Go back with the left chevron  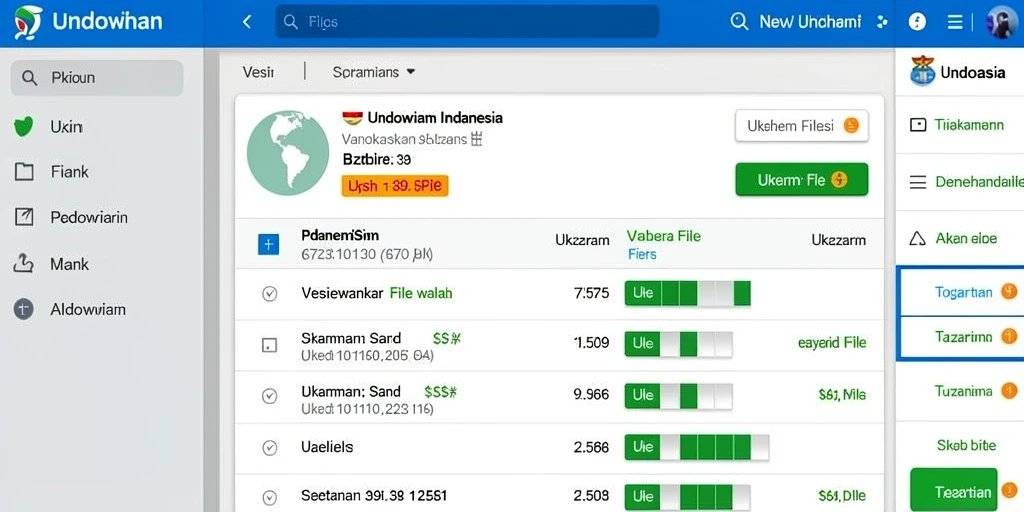click(x=247, y=22)
